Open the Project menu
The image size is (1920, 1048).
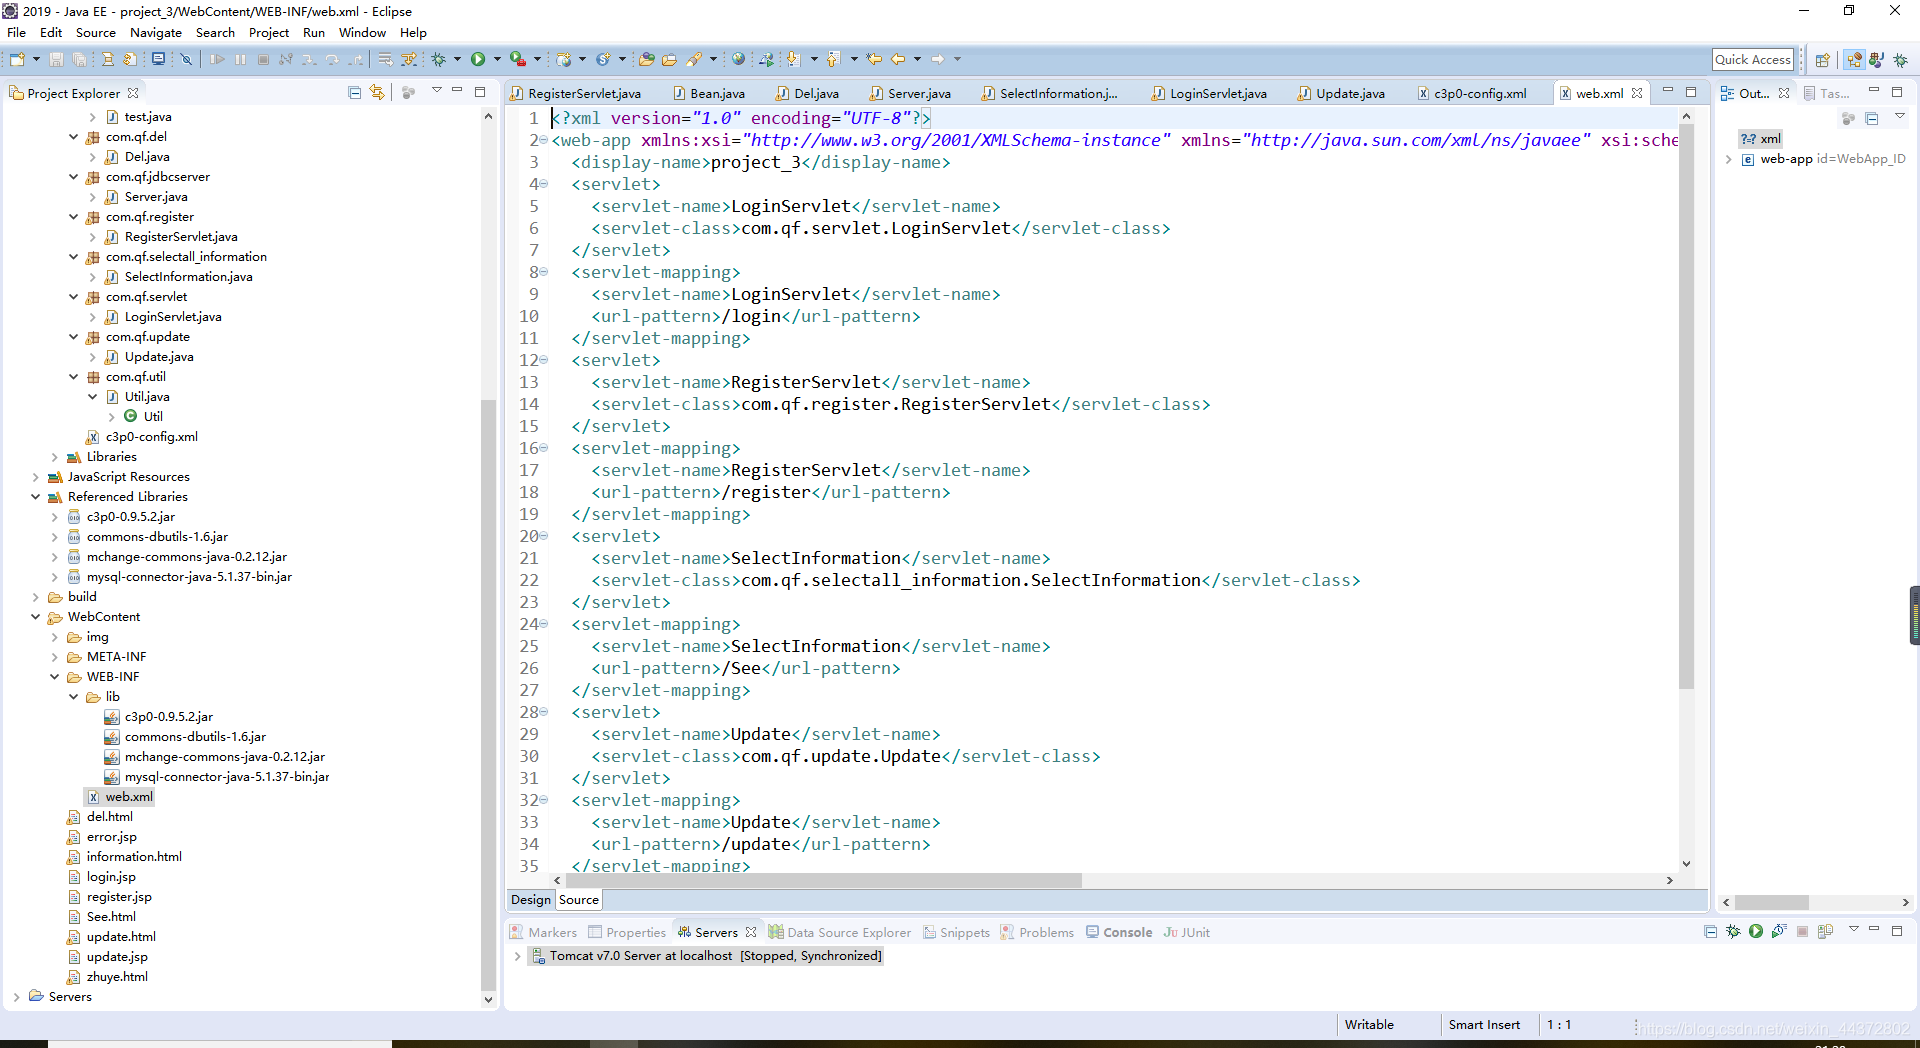pyautogui.click(x=269, y=32)
